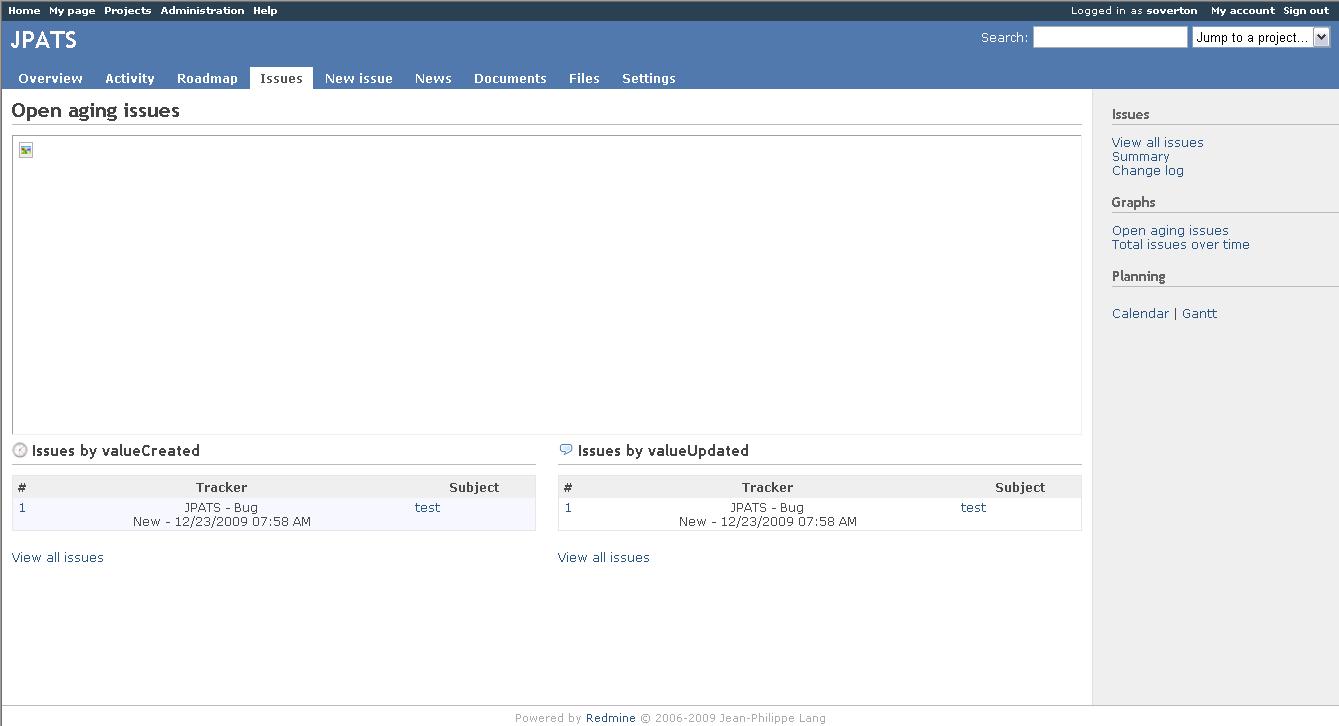1339x726 pixels.
Task: Click View all issues under valueCreated table
Action: (58, 557)
